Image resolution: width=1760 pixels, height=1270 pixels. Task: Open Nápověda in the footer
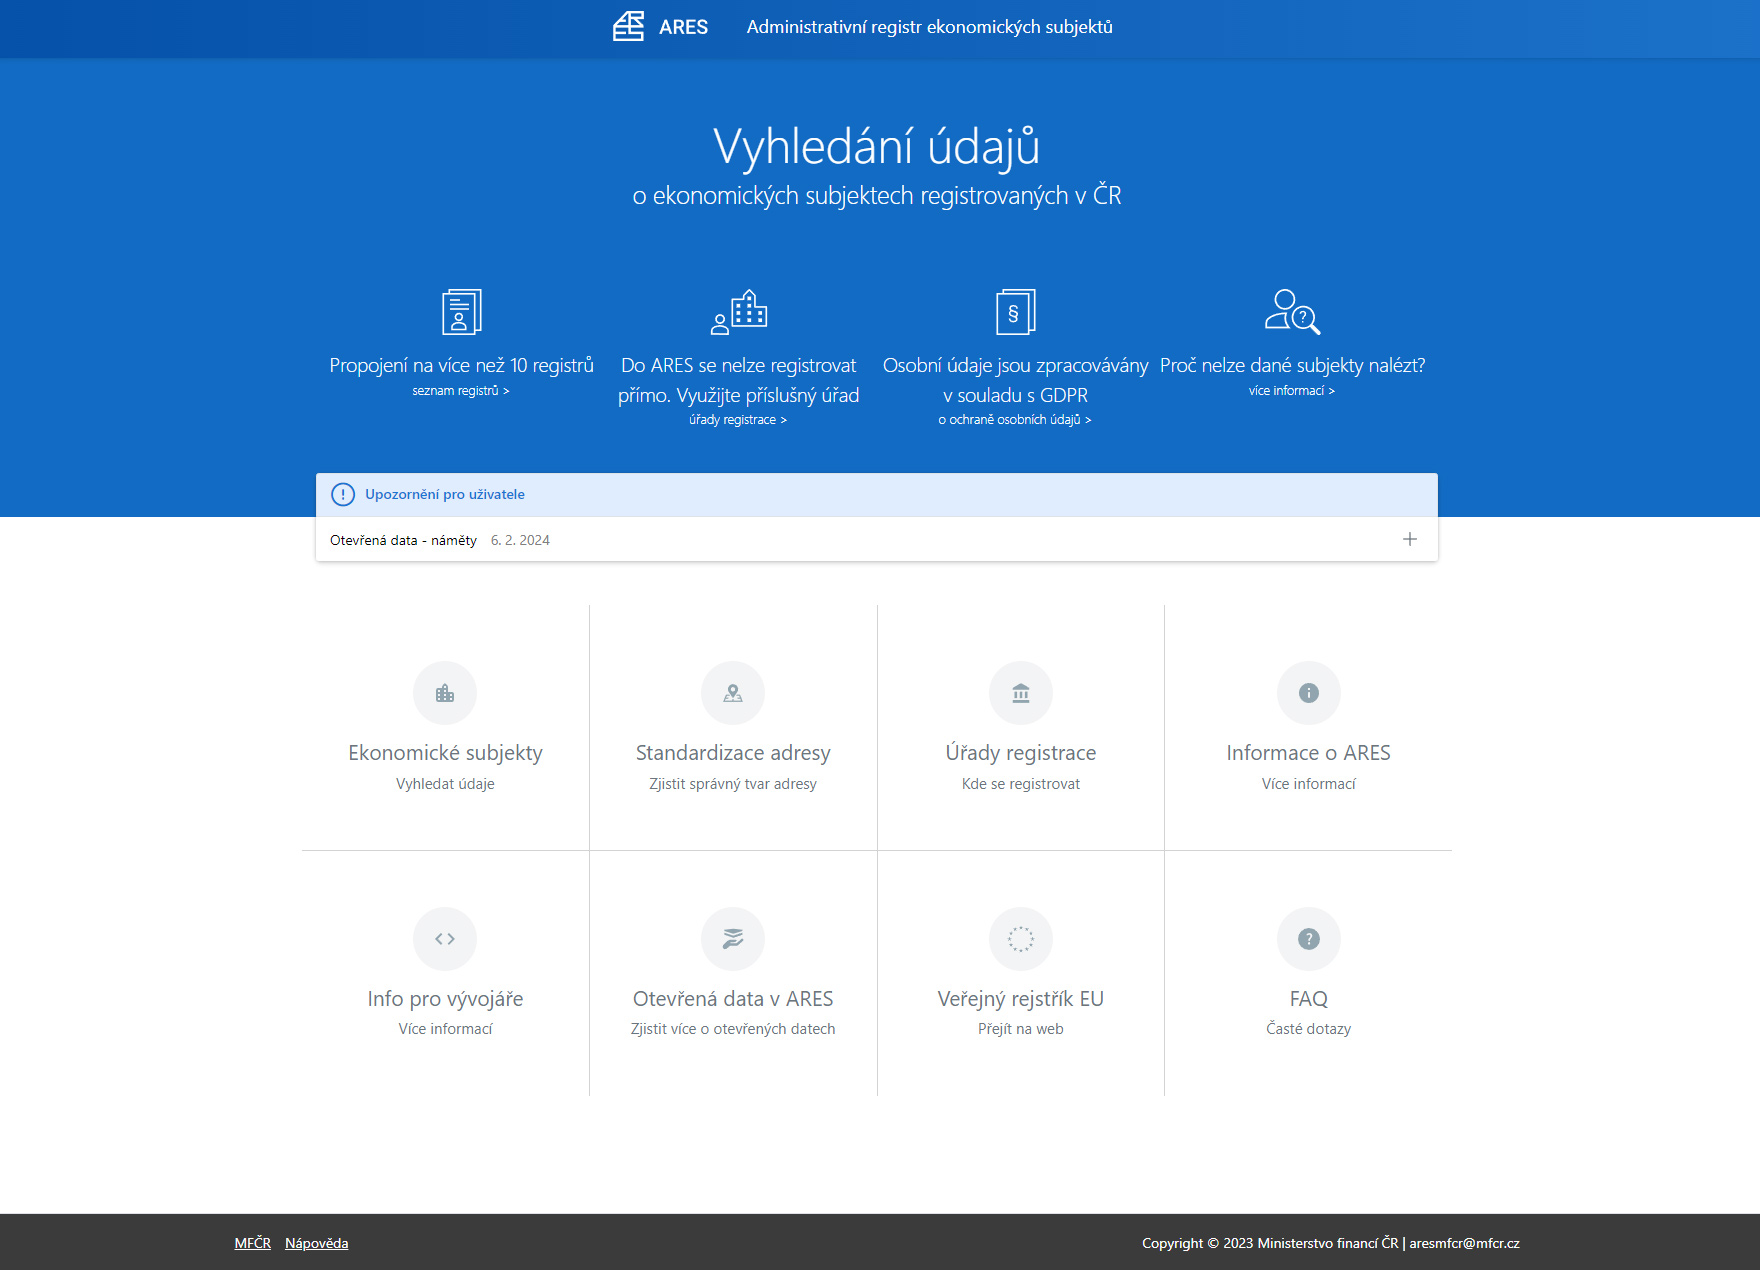tap(316, 1243)
